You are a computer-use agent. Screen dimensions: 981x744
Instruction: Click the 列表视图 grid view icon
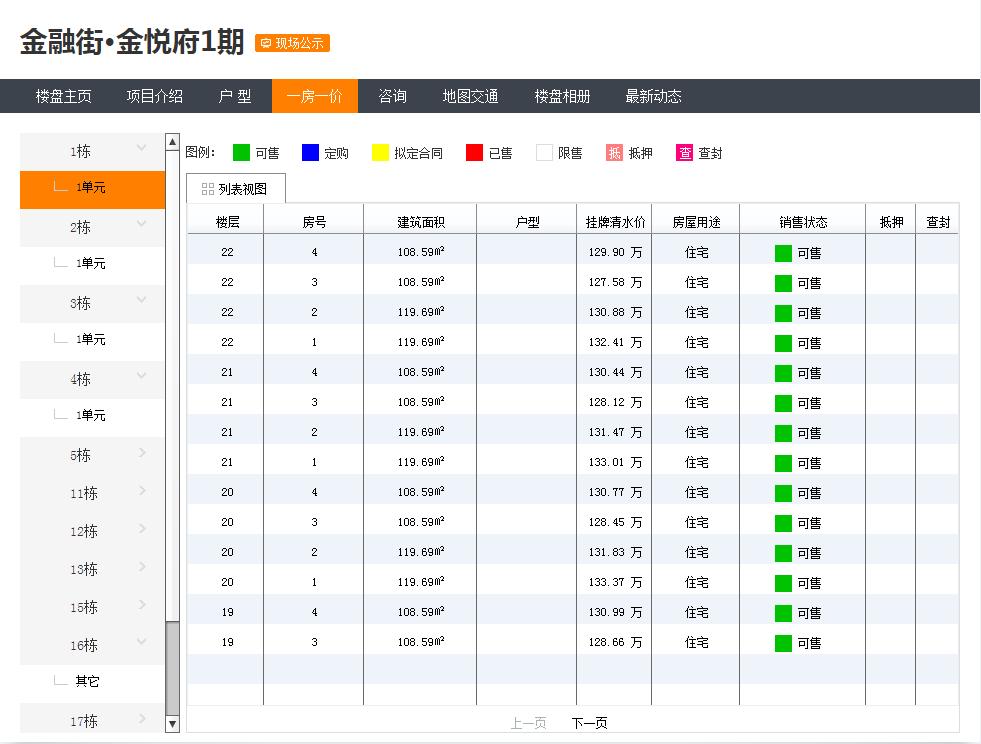[208, 189]
